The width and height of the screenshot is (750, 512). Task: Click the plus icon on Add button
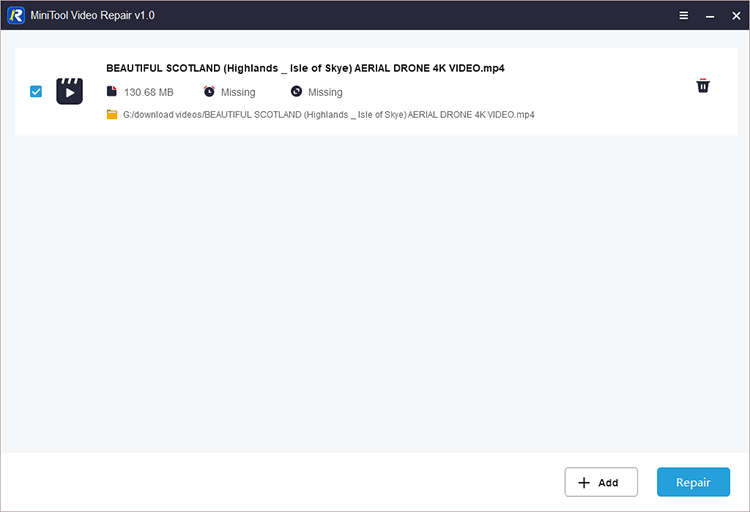585,482
